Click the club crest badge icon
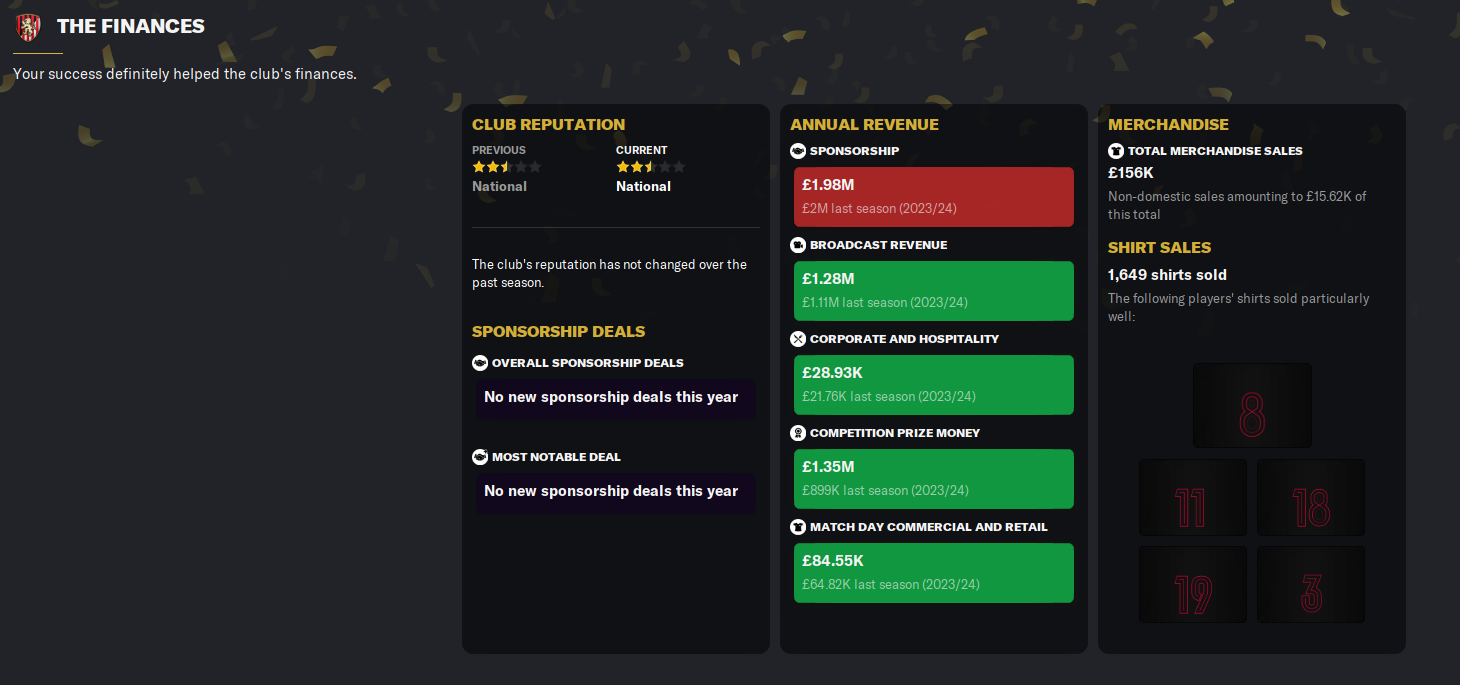 point(29,26)
